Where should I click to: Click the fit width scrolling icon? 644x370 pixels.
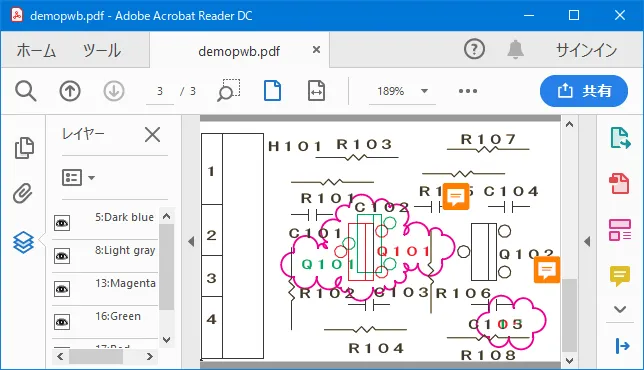(x=316, y=91)
